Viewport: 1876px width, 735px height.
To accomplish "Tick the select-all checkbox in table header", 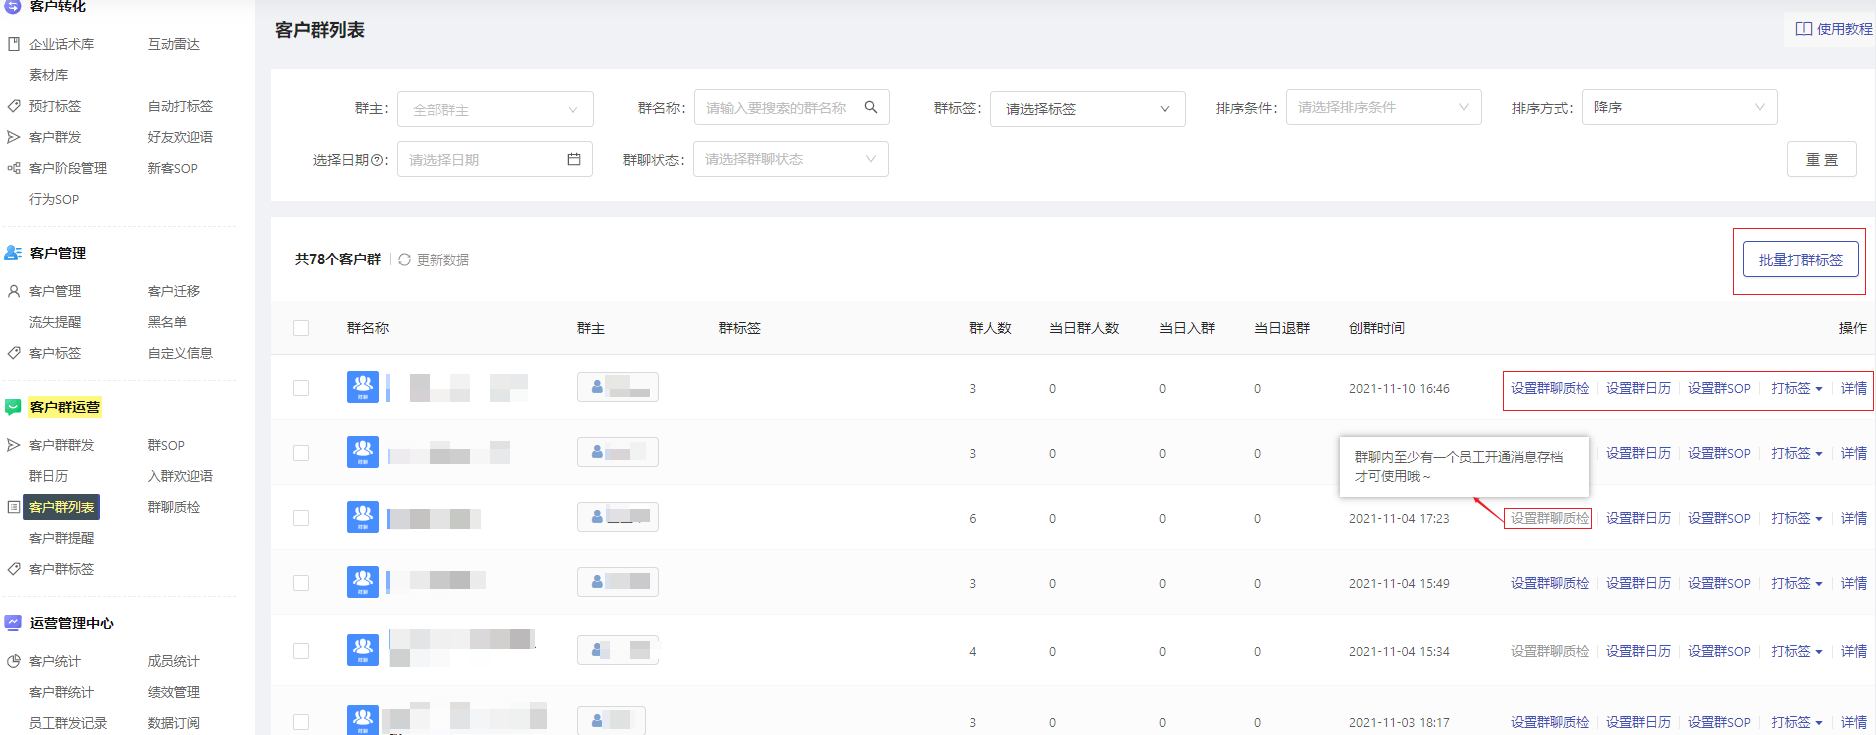I will click(x=301, y=328).
